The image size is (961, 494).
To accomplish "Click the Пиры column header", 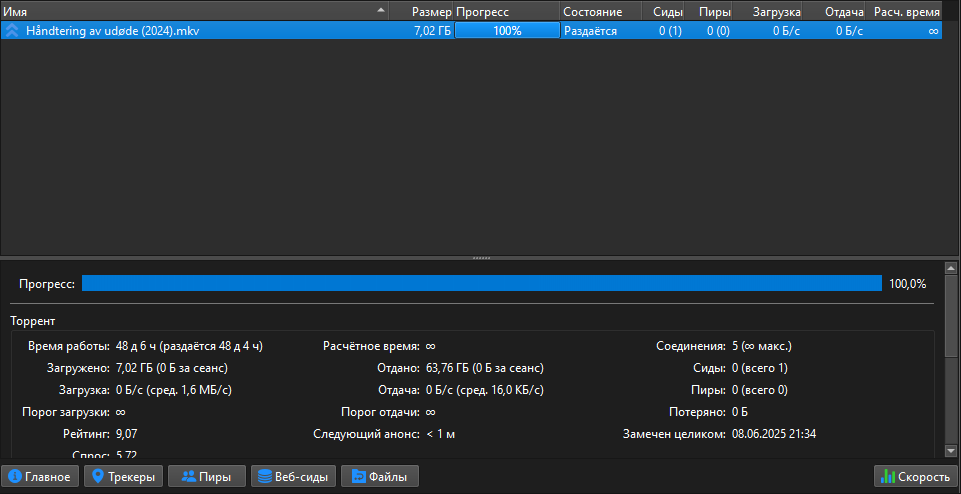I will (x=708, y=12).
